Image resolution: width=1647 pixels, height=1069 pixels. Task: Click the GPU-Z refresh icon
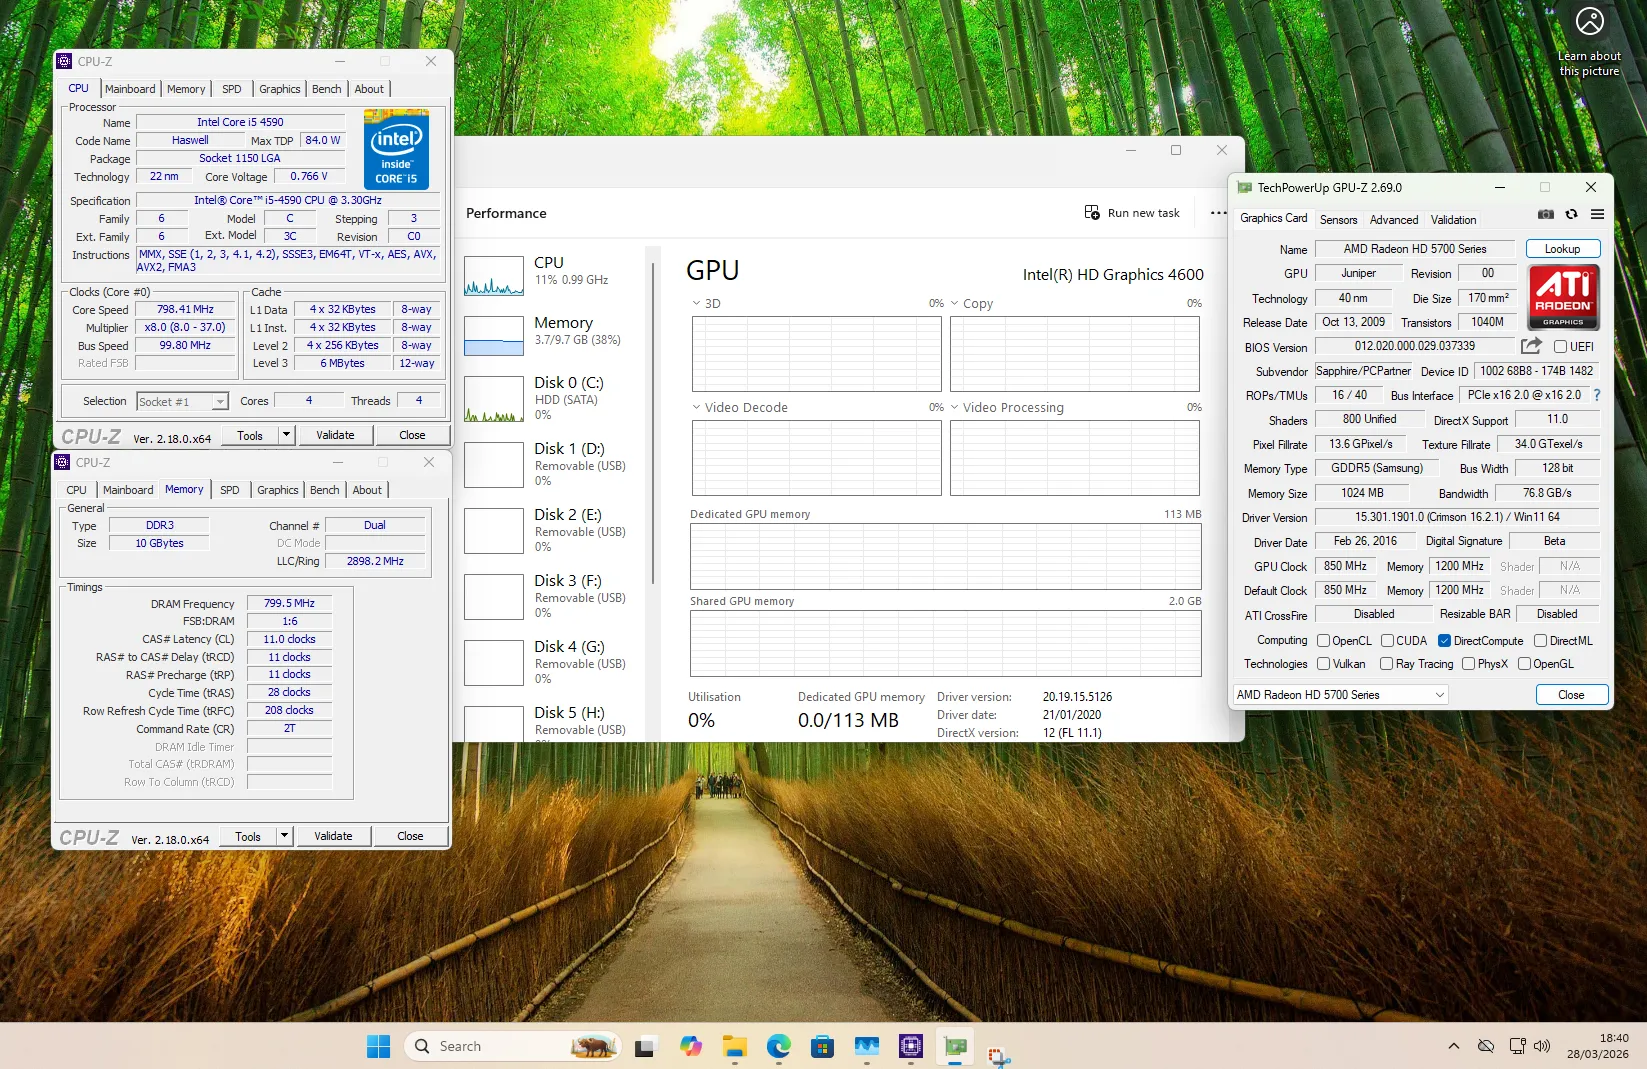pos(1571,214)
